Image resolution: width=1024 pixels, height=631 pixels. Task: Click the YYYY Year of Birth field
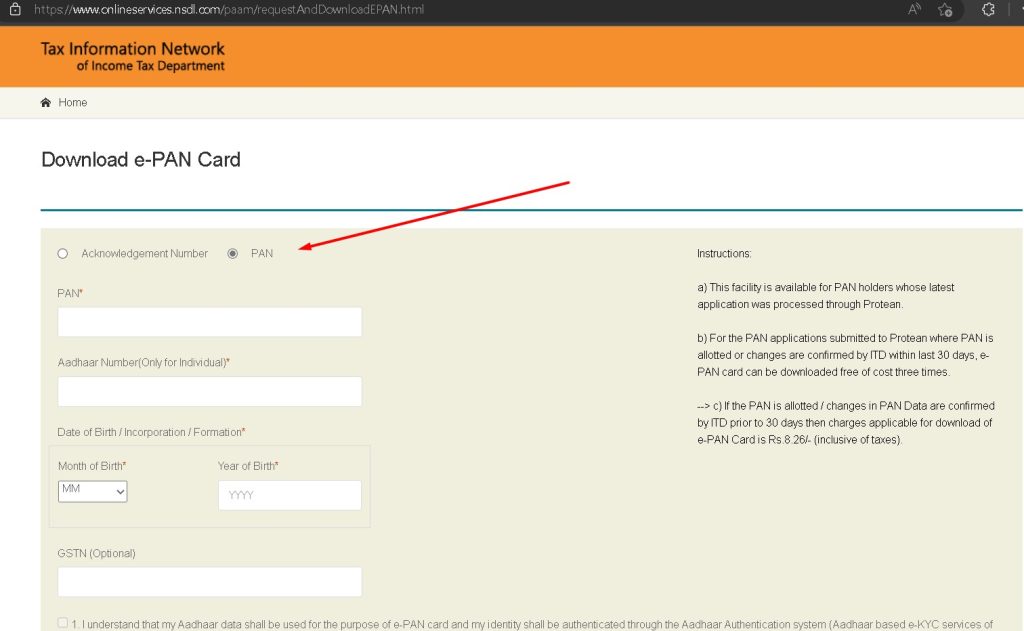pos(289,494)
